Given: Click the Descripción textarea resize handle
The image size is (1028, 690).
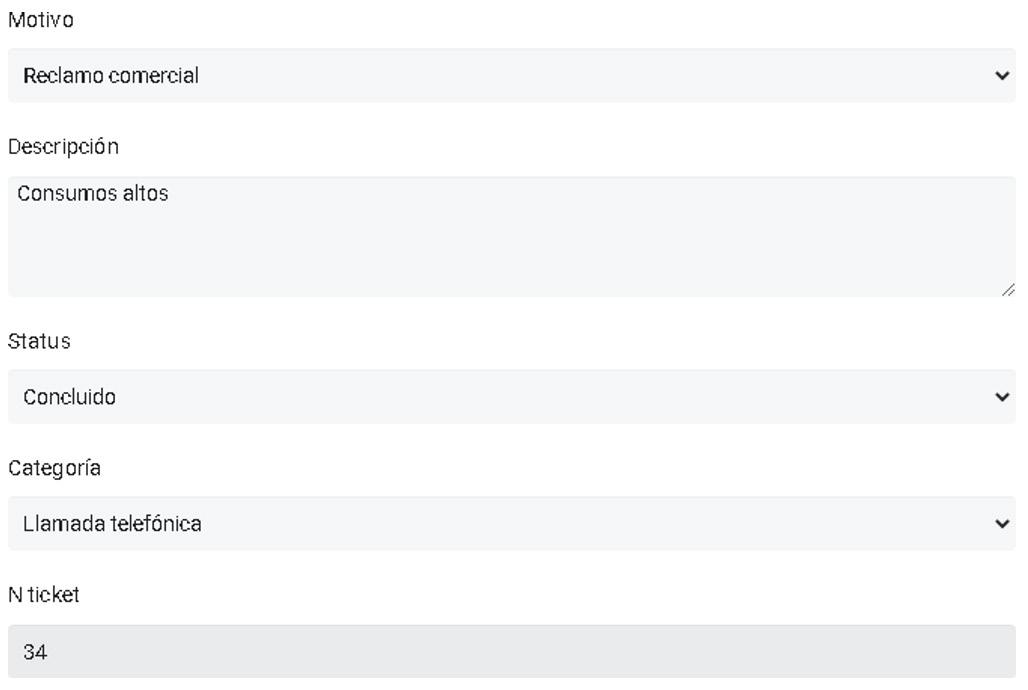Looking at the screenshot, I should (1007, 289).
